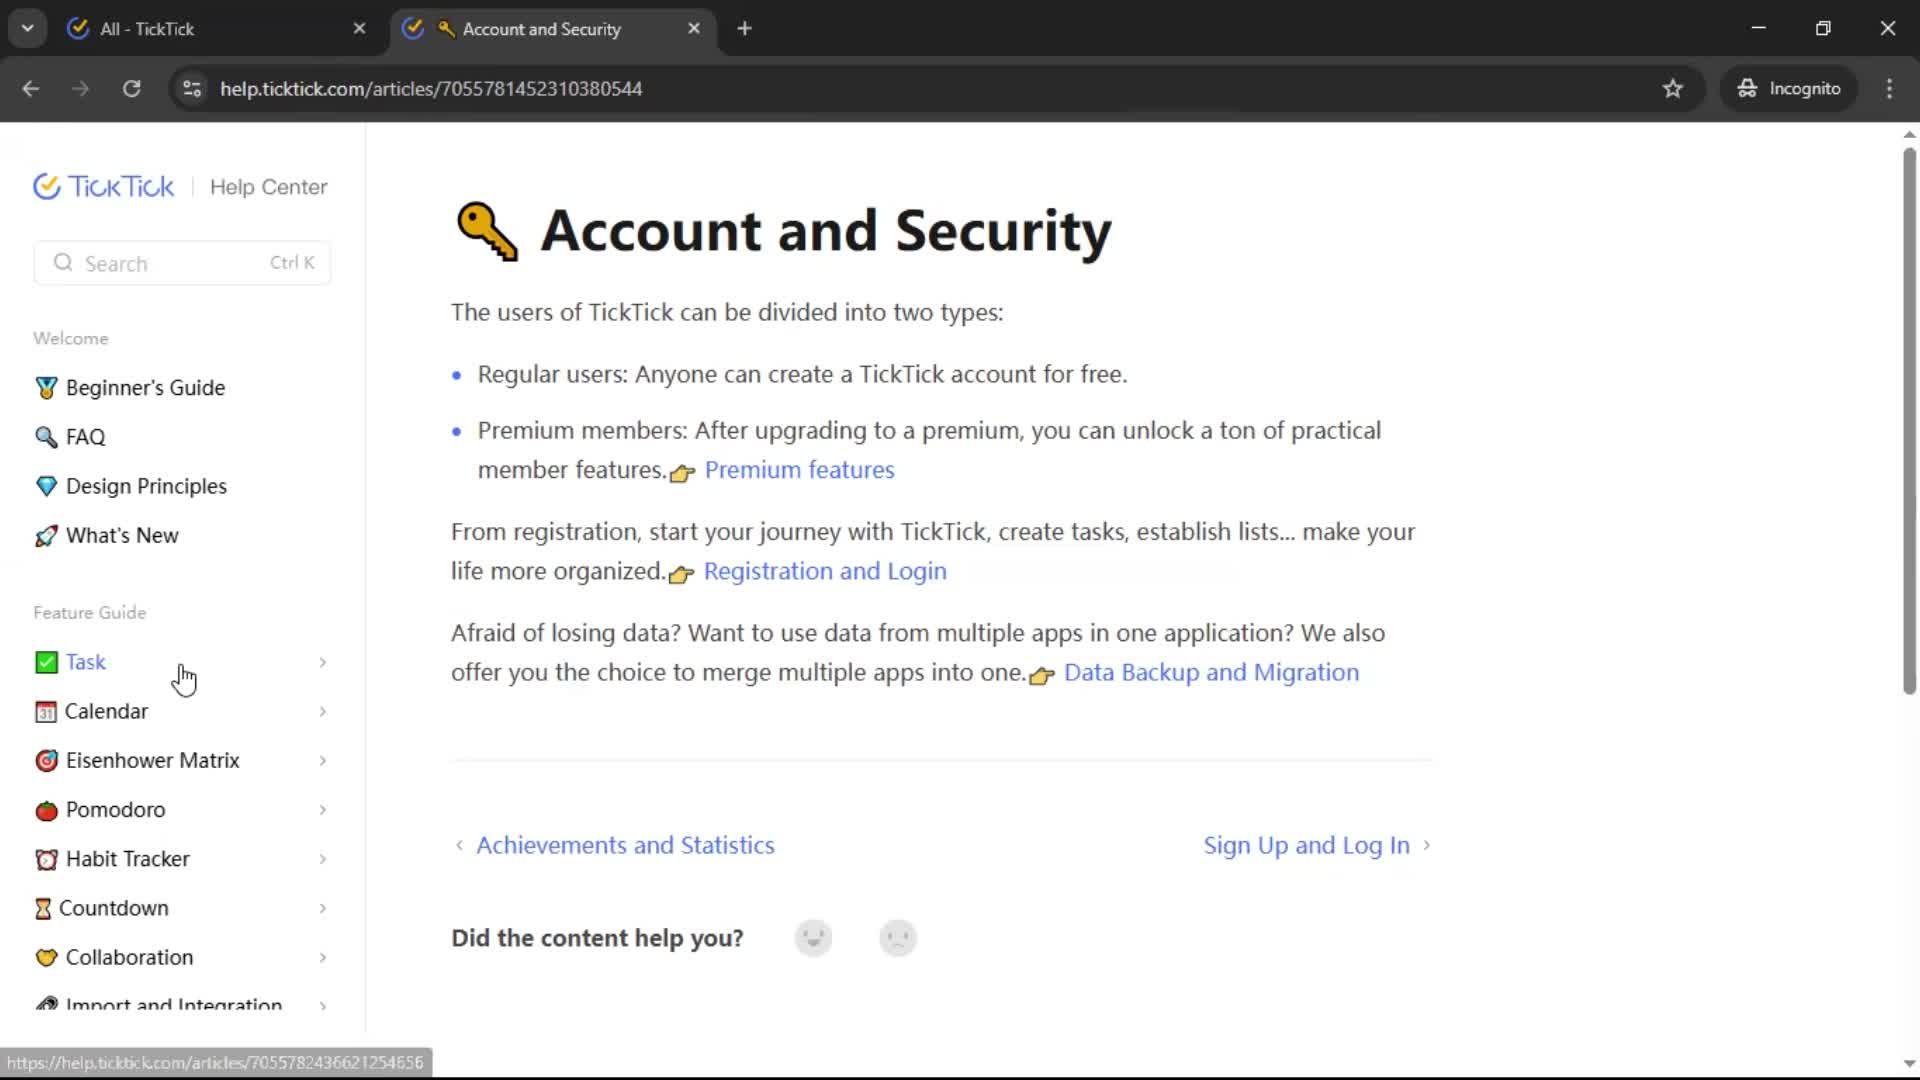Expand the Pomodoro section chevron
1920x1080 pixels.
[x=322, y=810]
